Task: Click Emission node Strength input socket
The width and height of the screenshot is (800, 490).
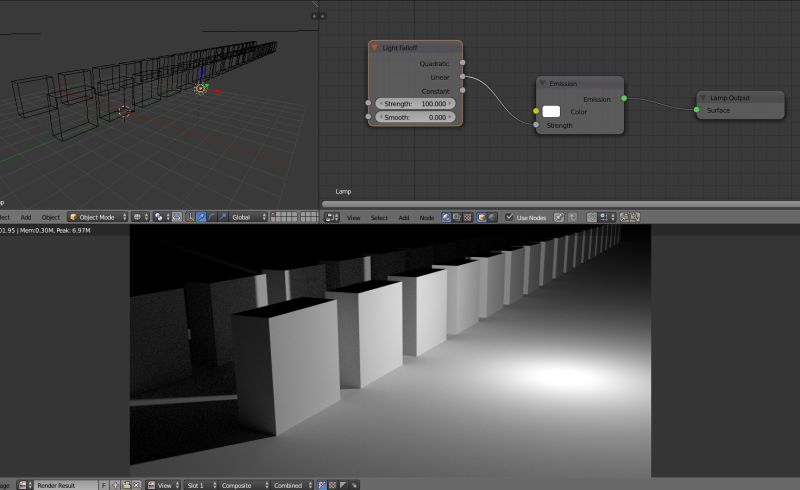Action: (x=536, y=125)
